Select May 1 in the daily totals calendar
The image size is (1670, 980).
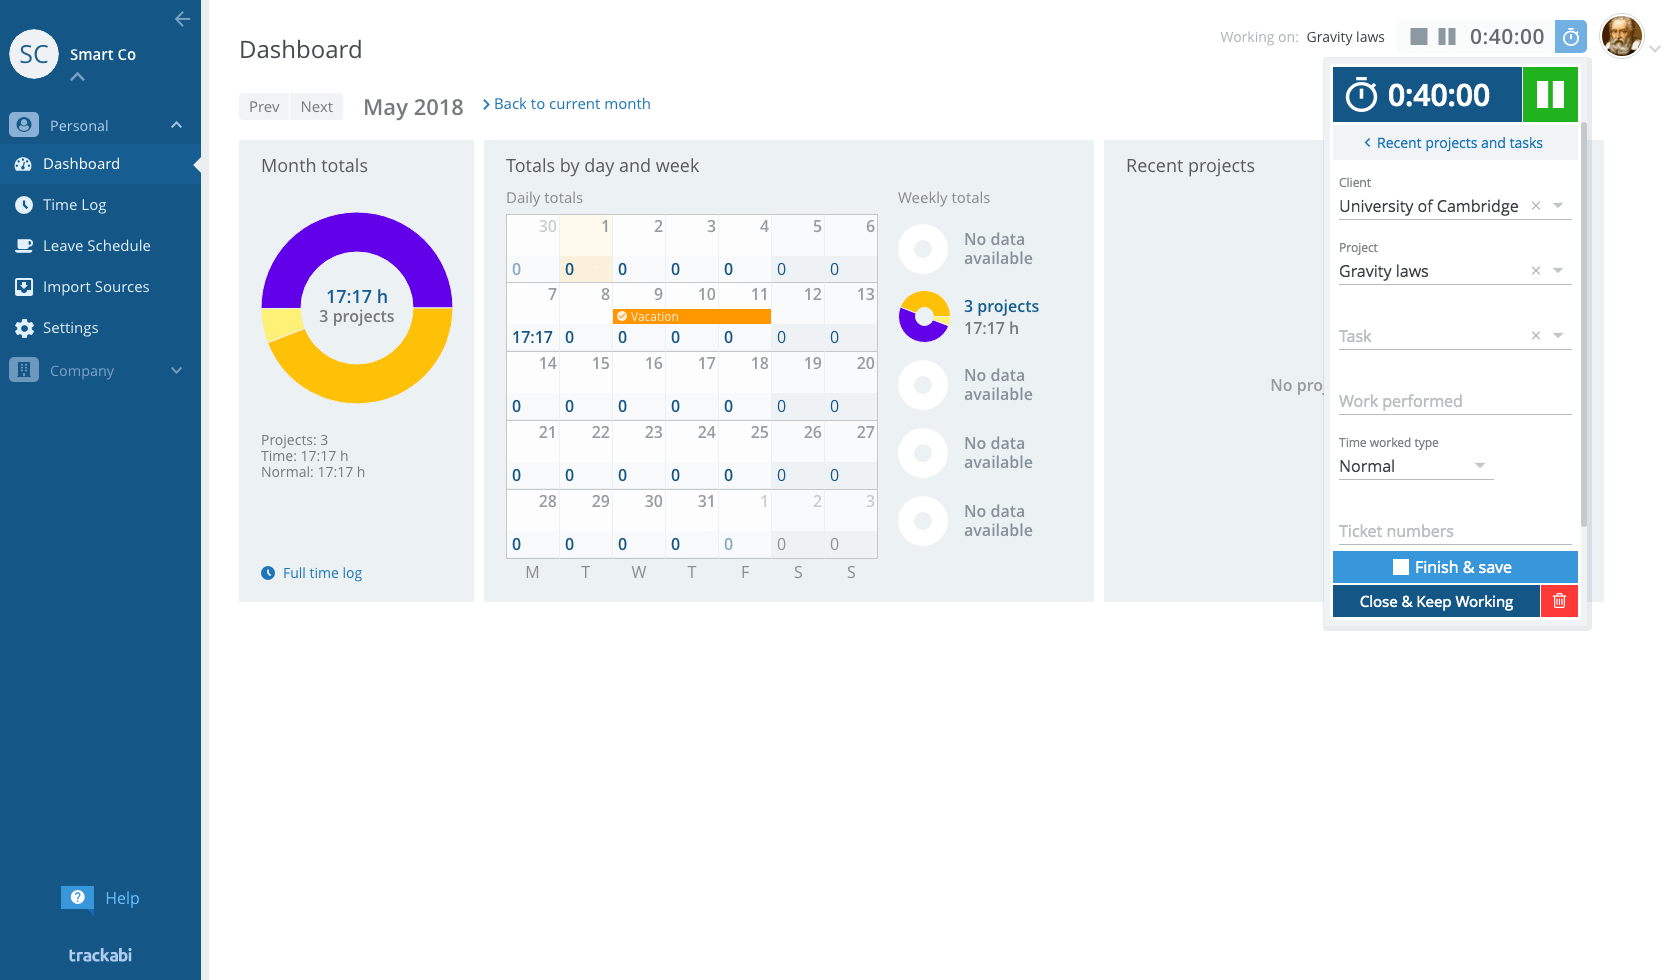(586, 248)
